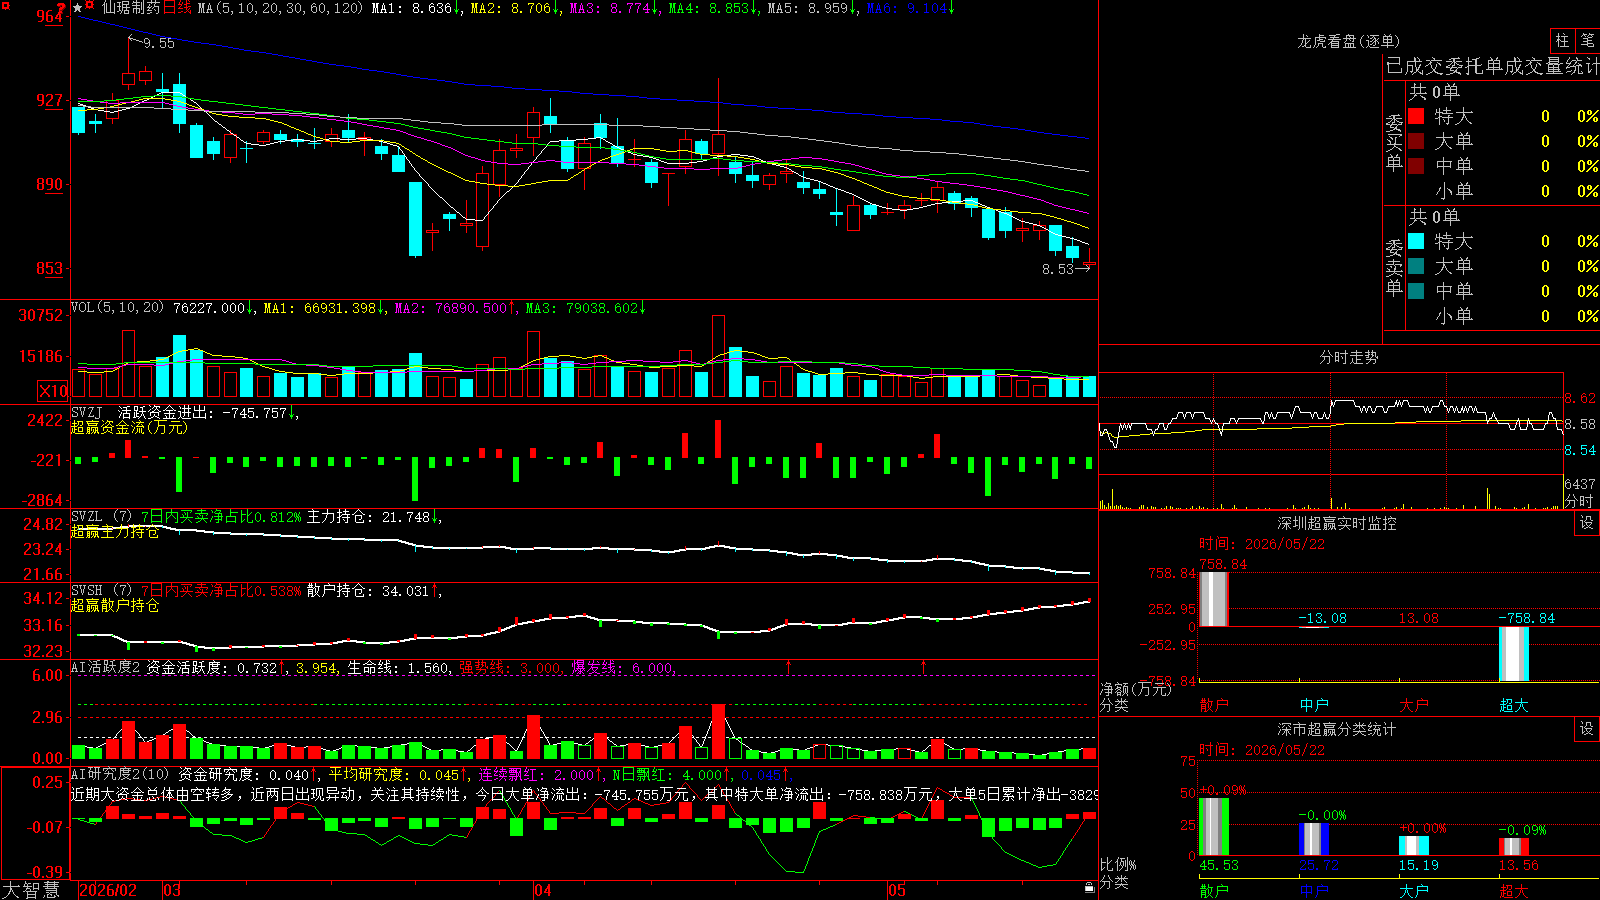This screenshot has width=1600, height=900.
Task: Click the dark red 大单 buy-order swatch
Action: click(1416, 141)
